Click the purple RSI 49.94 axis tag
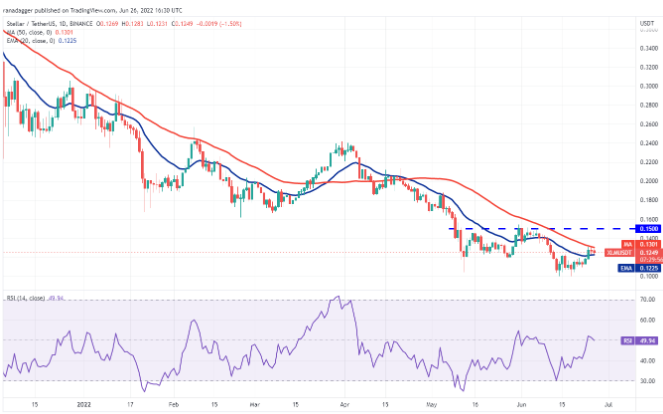663x414 pixels. click(x=640, y=340)
